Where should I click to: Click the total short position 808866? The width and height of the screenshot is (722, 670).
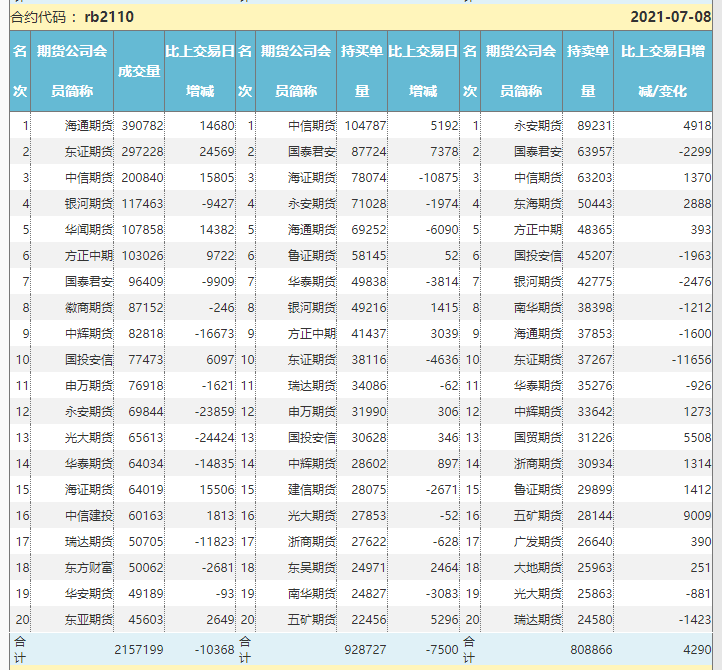[590, 650]
